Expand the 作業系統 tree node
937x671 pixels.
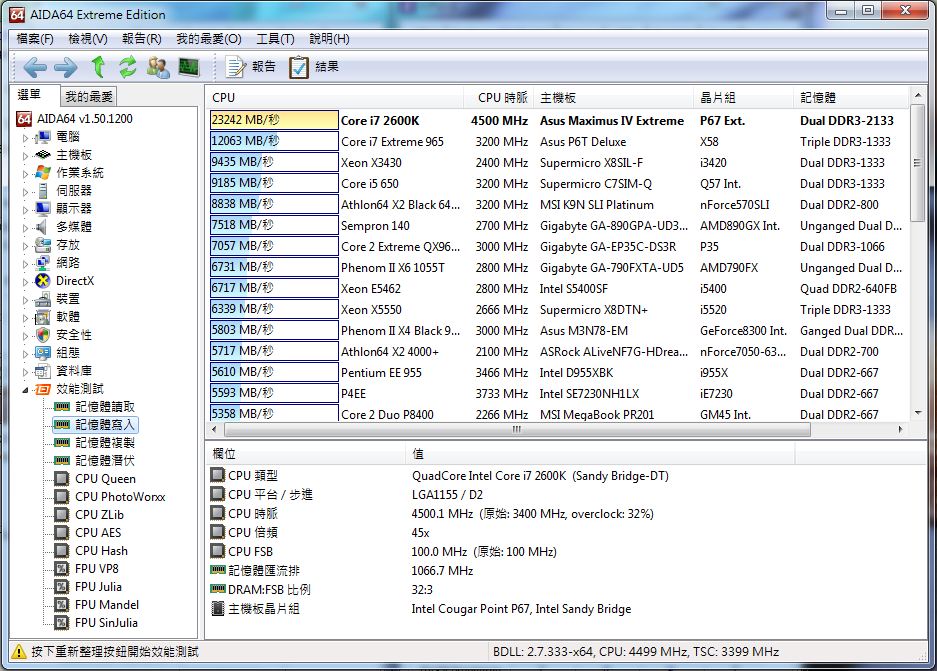click(25, 173)
